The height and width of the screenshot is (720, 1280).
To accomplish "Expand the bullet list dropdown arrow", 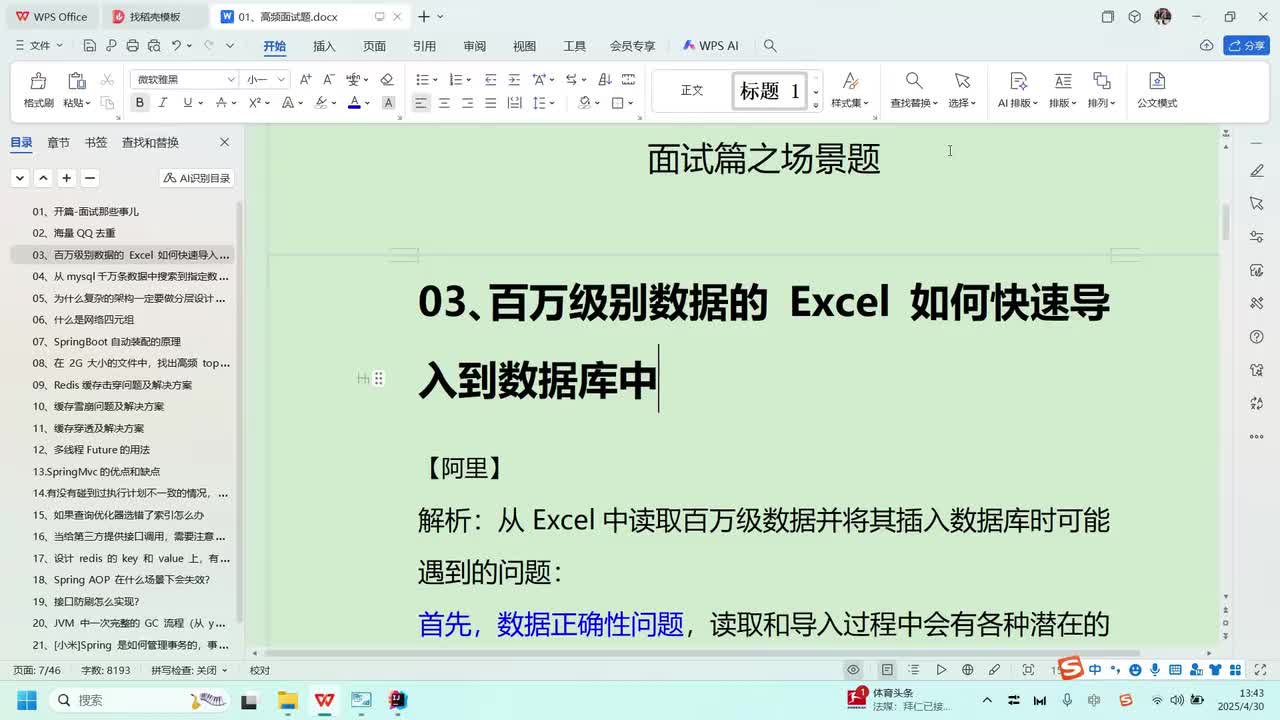I will (x=435, y=80).
